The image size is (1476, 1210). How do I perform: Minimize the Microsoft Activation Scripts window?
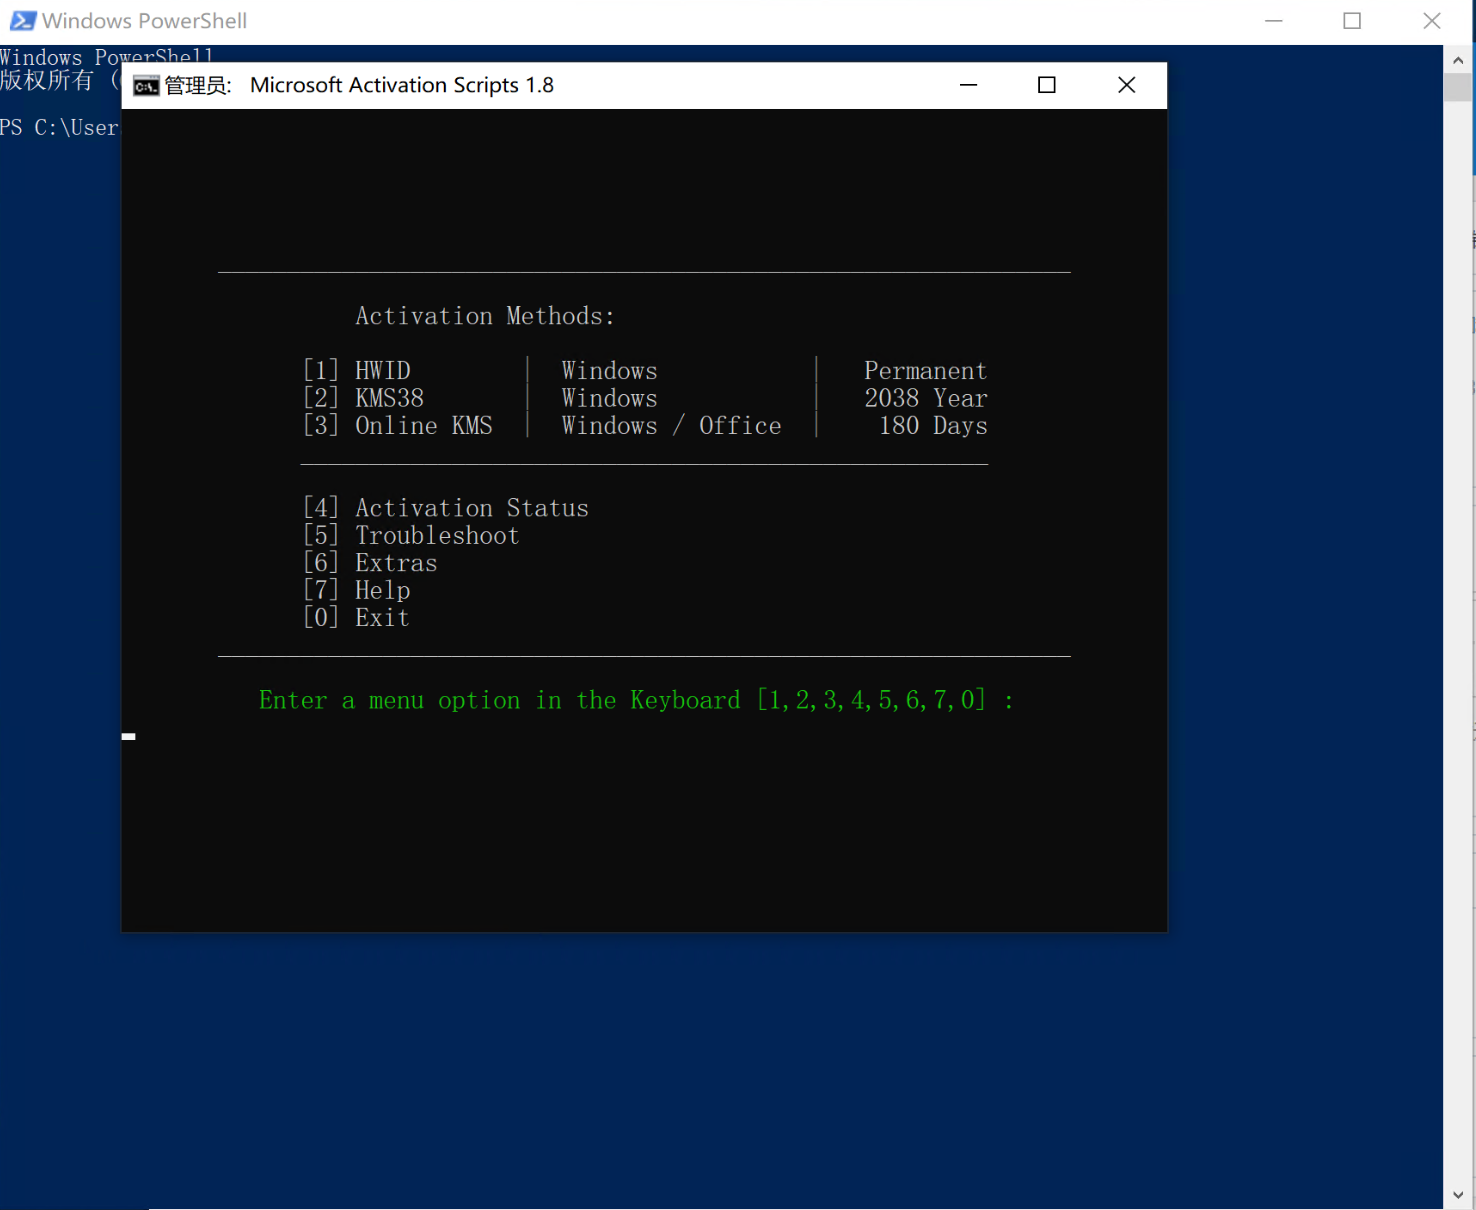click(968, 85)
